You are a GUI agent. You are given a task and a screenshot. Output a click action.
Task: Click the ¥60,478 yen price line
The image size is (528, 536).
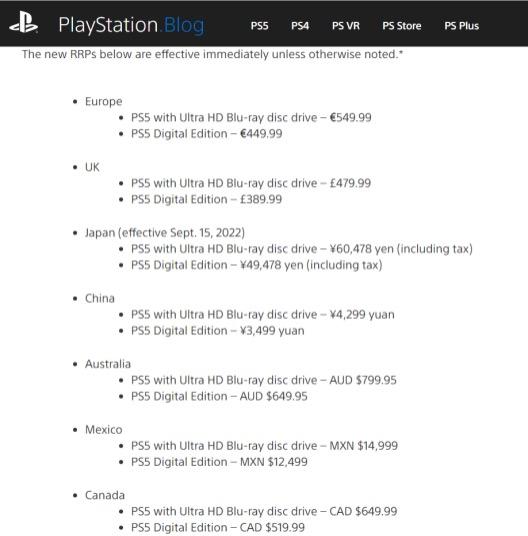point(302,249)
